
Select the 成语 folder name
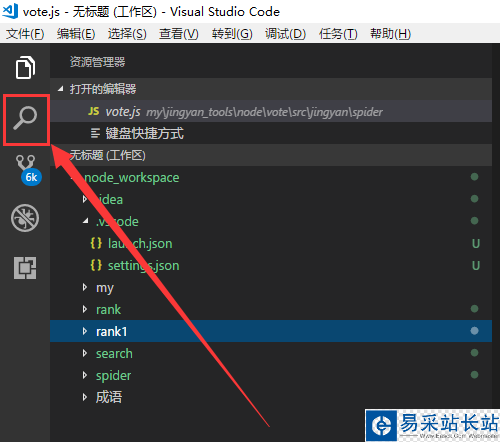tap(109, 397)
